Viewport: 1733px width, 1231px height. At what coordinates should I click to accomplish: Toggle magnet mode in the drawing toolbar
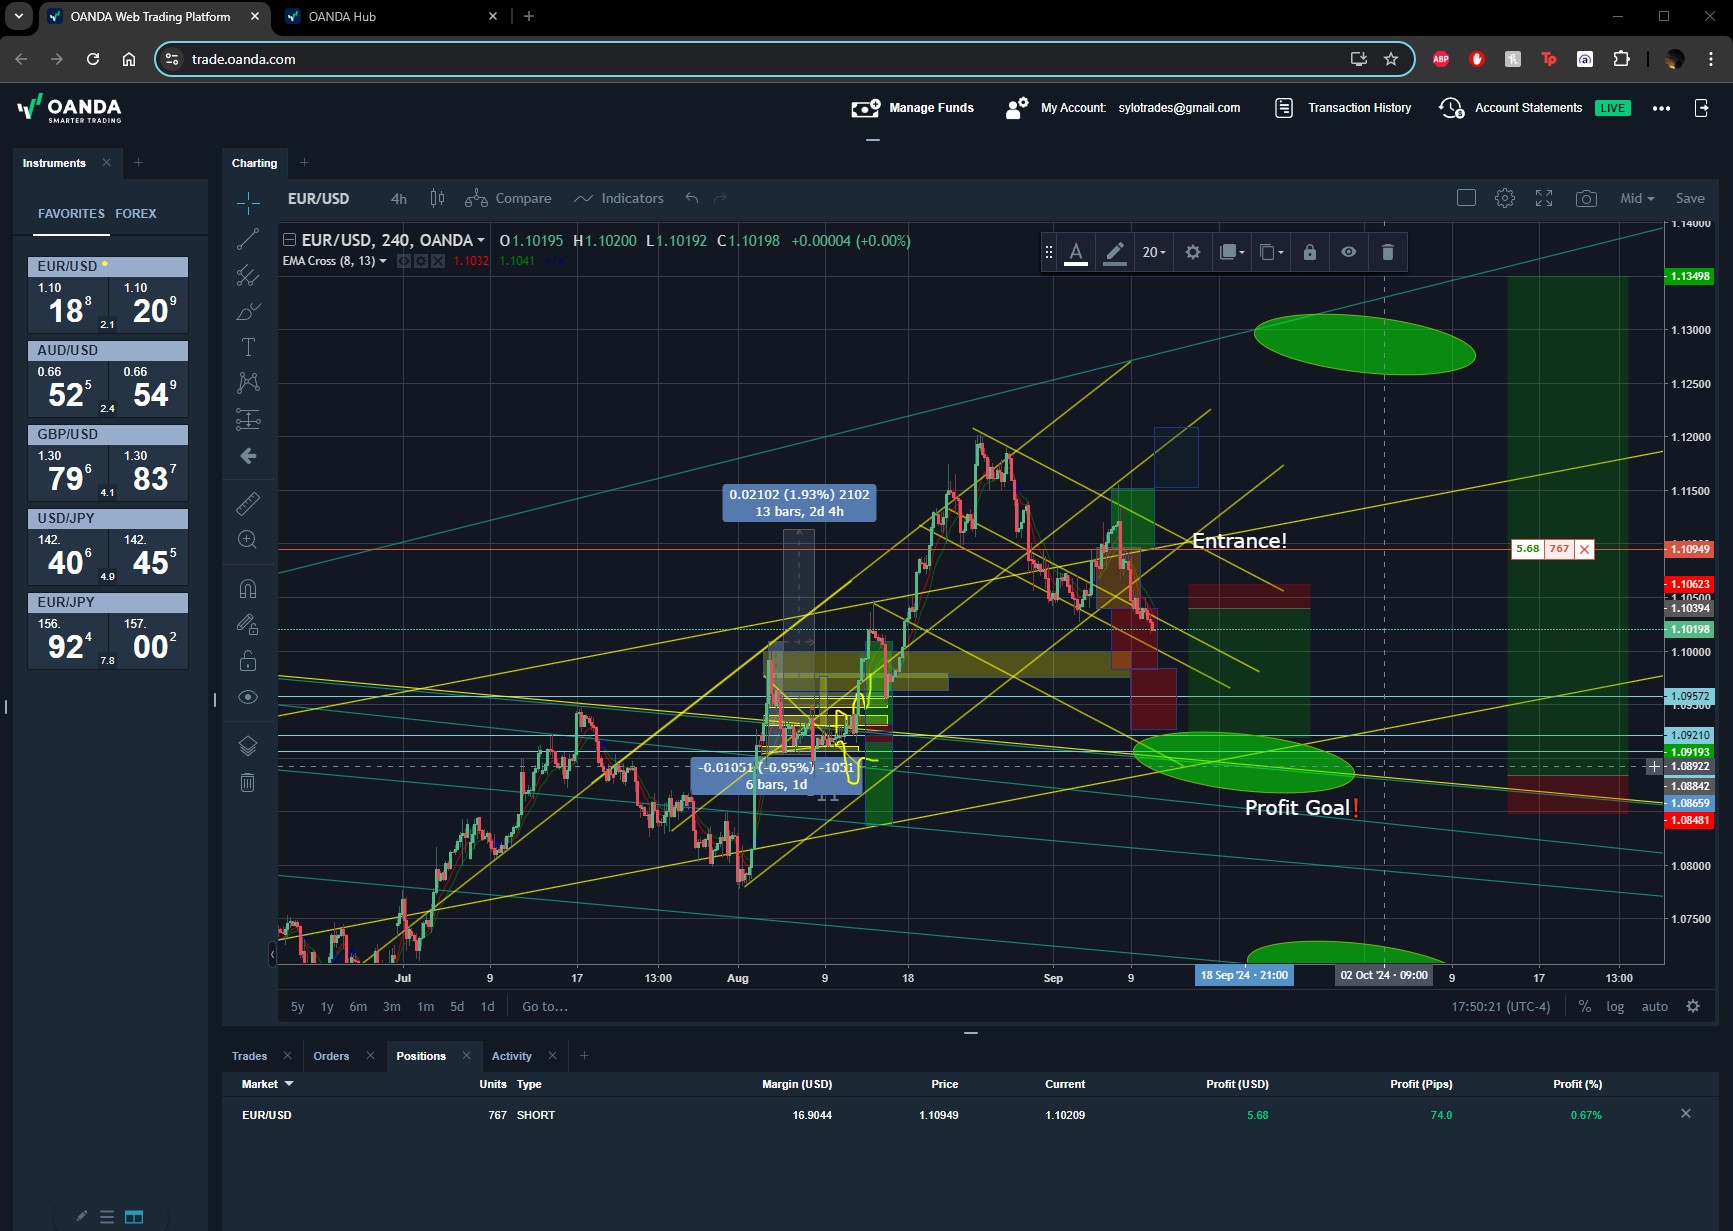tap(248, 588)
